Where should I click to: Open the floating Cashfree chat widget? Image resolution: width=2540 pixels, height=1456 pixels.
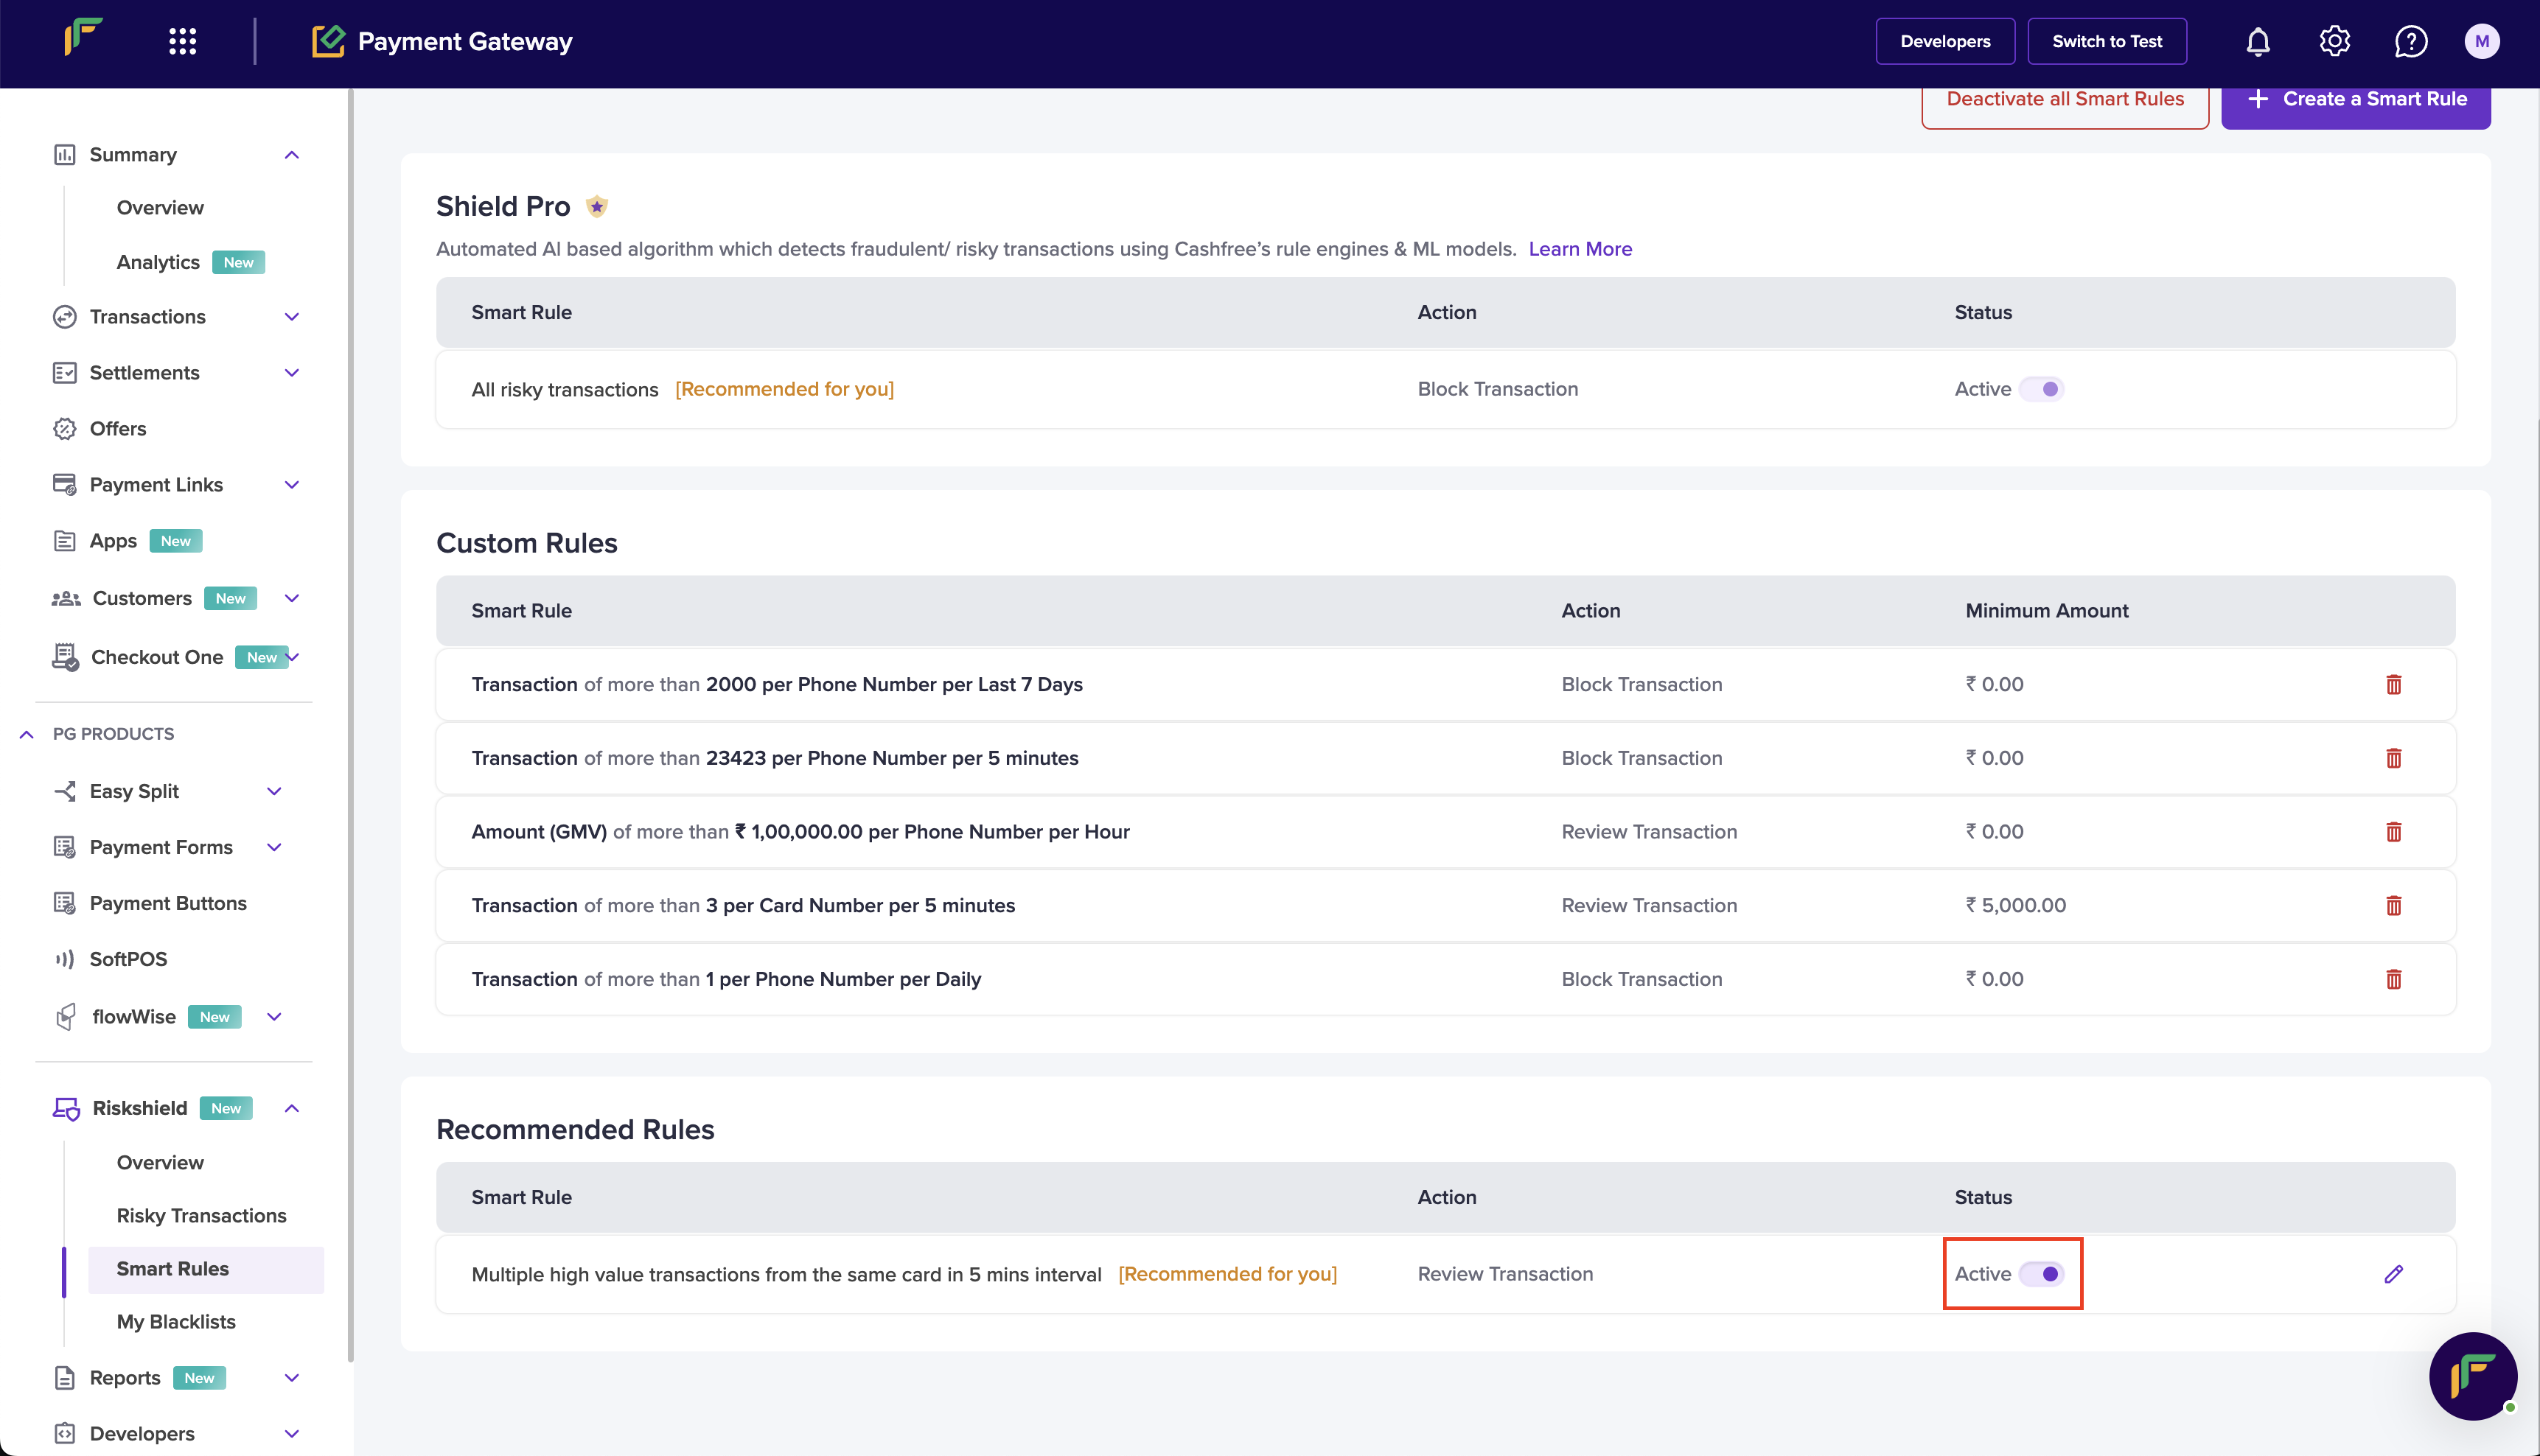coord(2472,1375)
